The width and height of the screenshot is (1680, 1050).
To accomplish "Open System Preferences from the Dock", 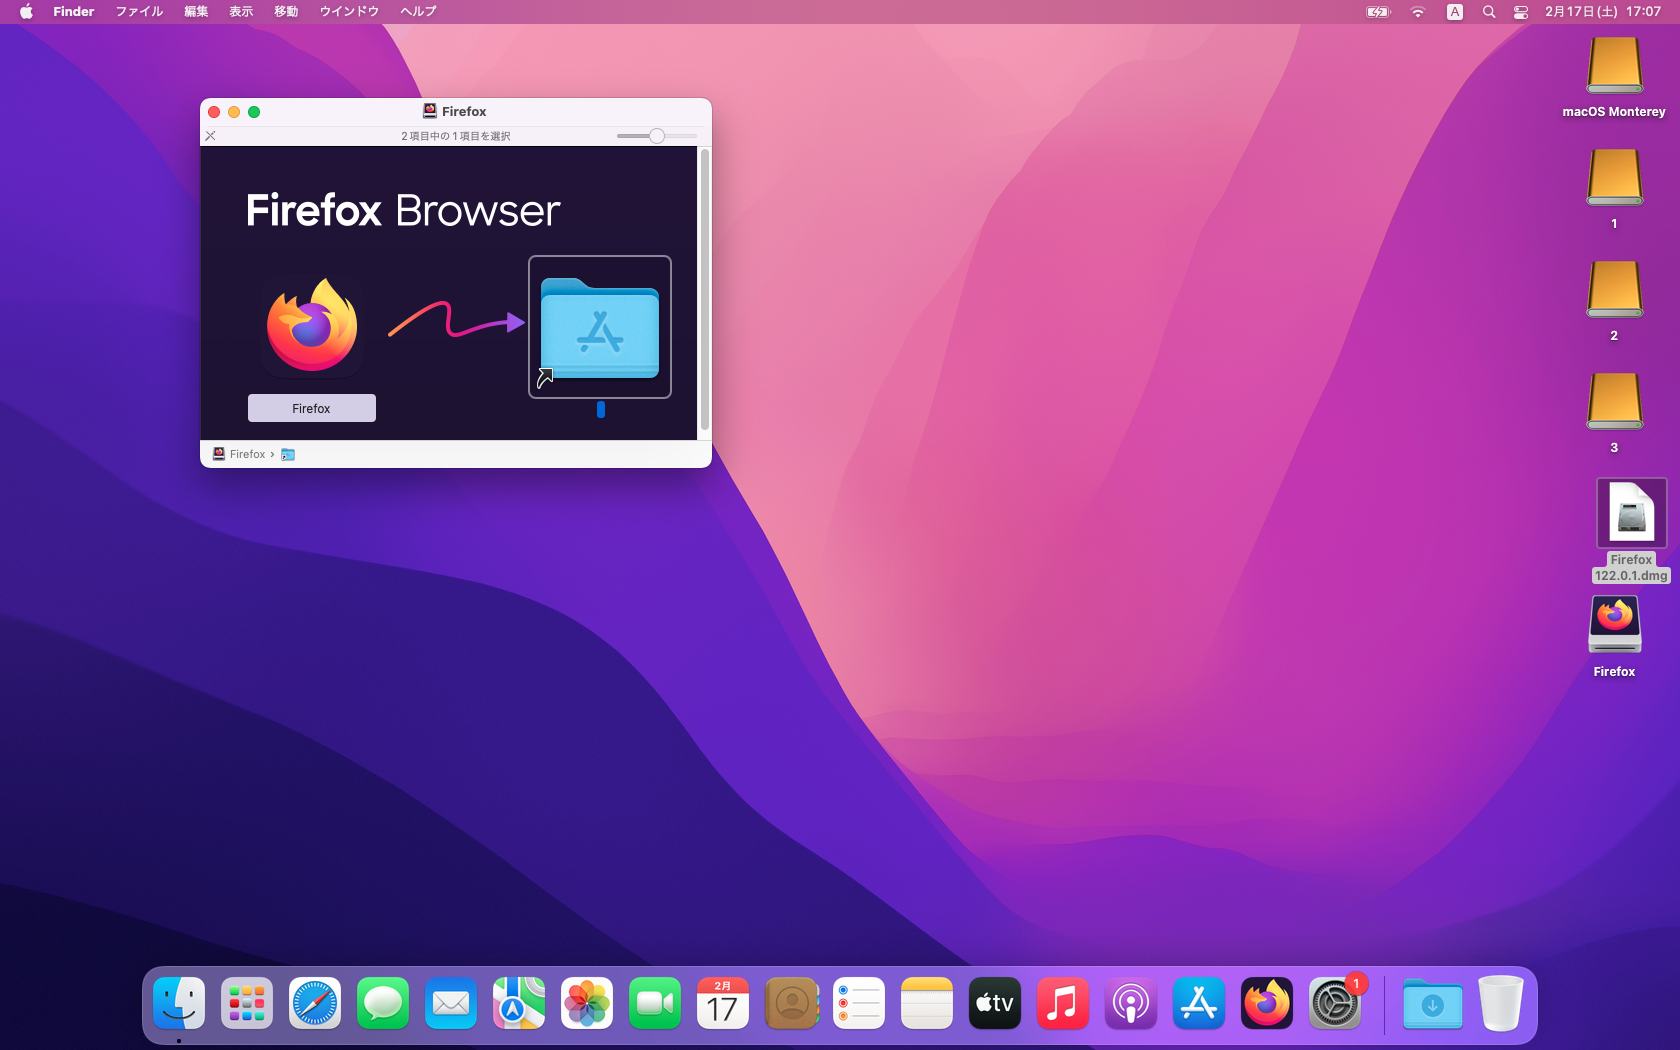I will 1335,1003.
